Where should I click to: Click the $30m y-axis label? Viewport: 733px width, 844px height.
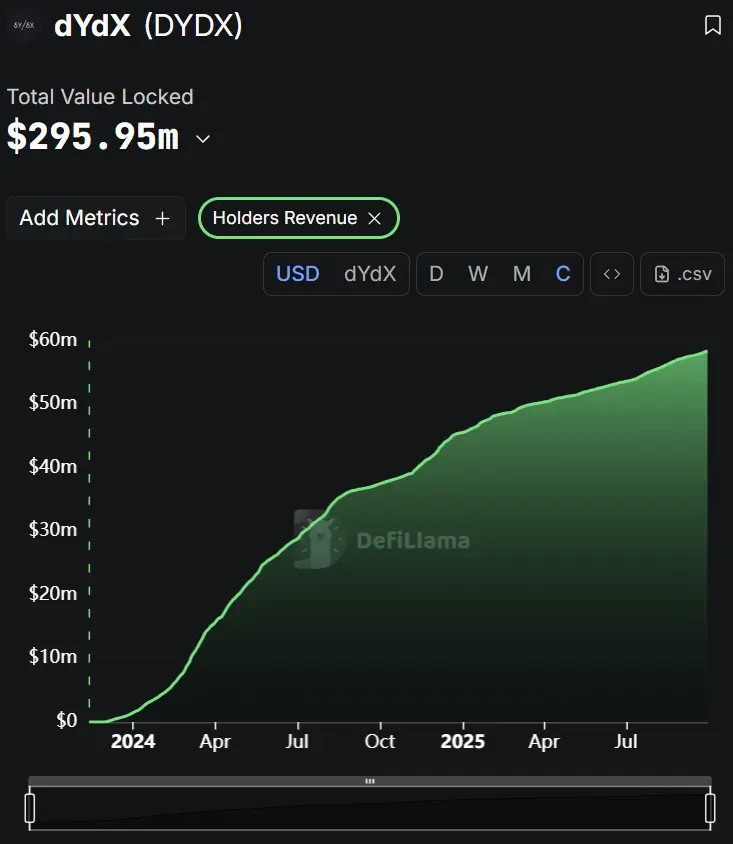[x=53, y=530]
